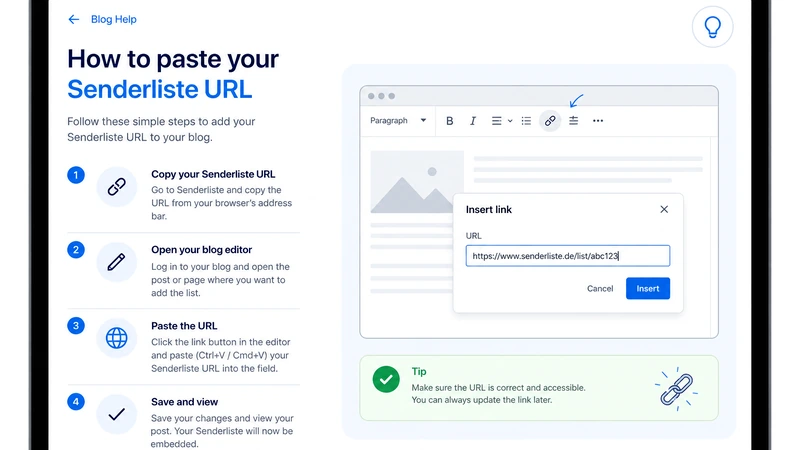This screenshot has width=800, height=450.
Task: Click the 'Insert link' dialog title
Action: click(488, 210)
